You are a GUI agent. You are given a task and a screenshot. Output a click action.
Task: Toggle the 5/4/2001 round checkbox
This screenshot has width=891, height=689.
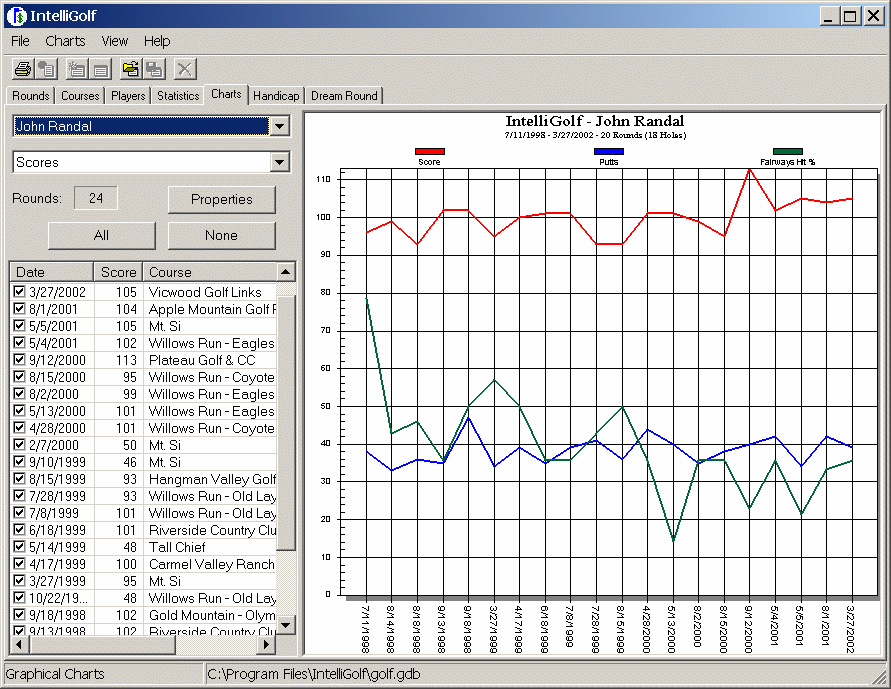click(19, 343)
